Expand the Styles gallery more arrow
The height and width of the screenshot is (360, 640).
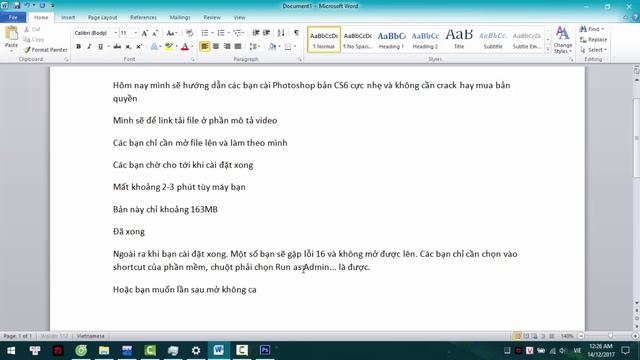pyautogui.click(x=548, y=50)
